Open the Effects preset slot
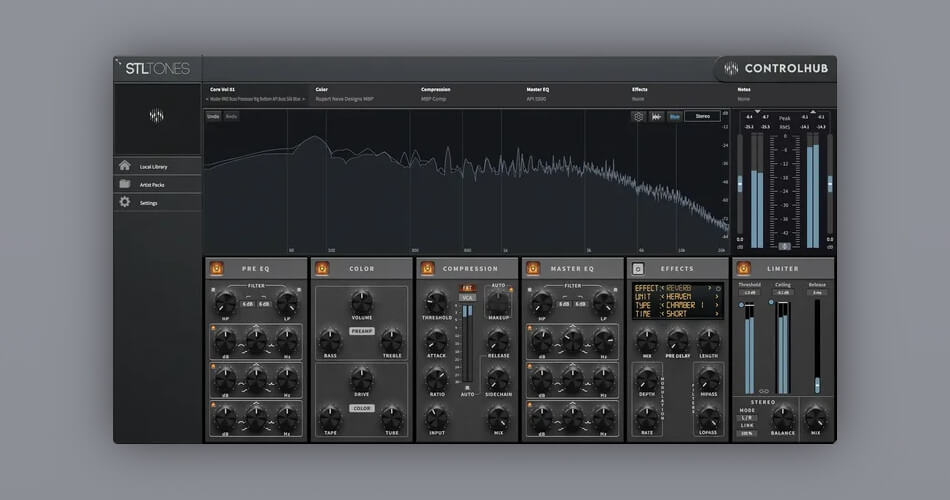950x500 pixels. (x=680, y=94)
